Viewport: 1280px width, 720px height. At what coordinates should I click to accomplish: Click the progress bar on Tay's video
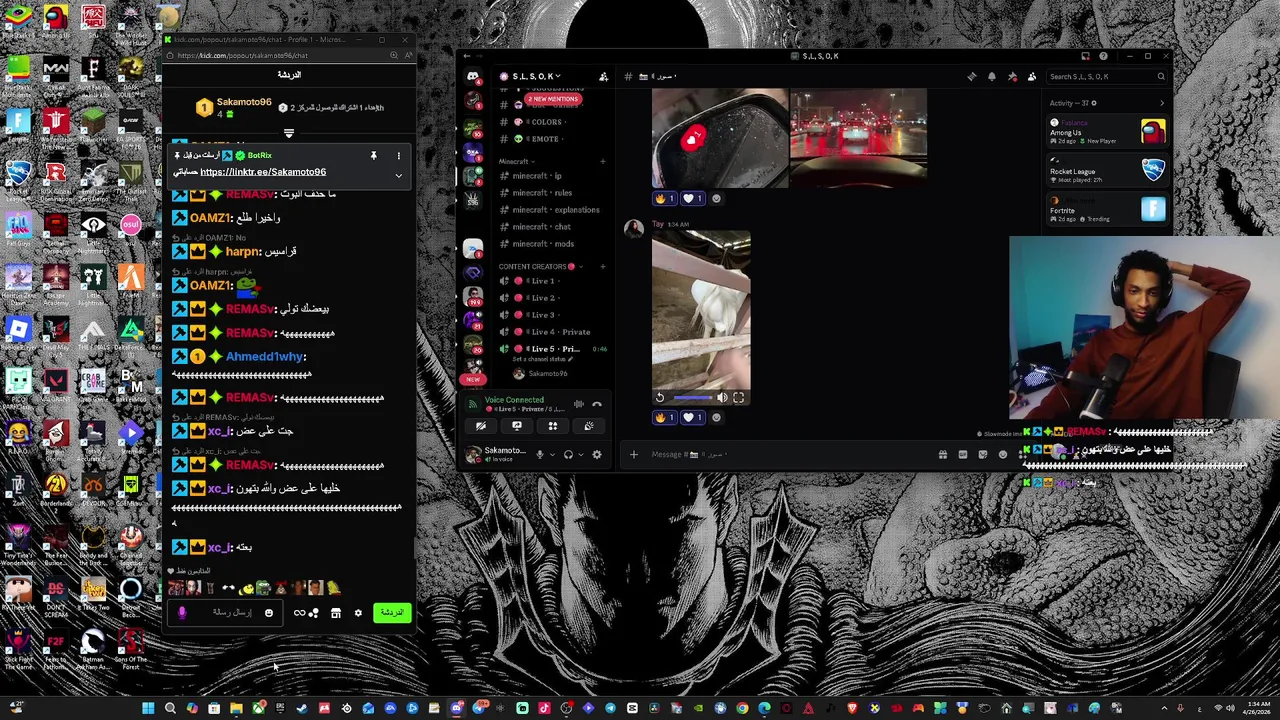[694, 398]
